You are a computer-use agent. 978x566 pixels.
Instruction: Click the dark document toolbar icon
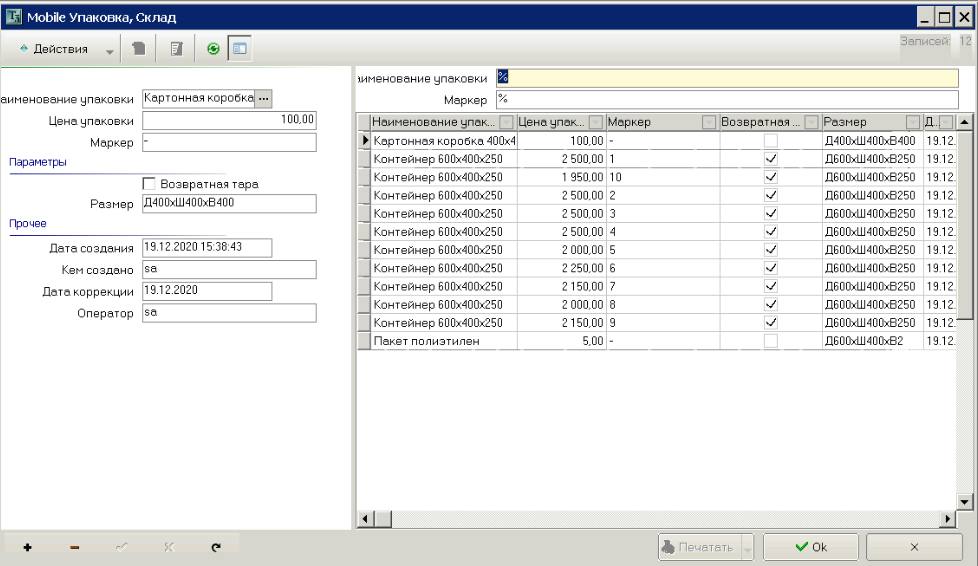(138, 49)
